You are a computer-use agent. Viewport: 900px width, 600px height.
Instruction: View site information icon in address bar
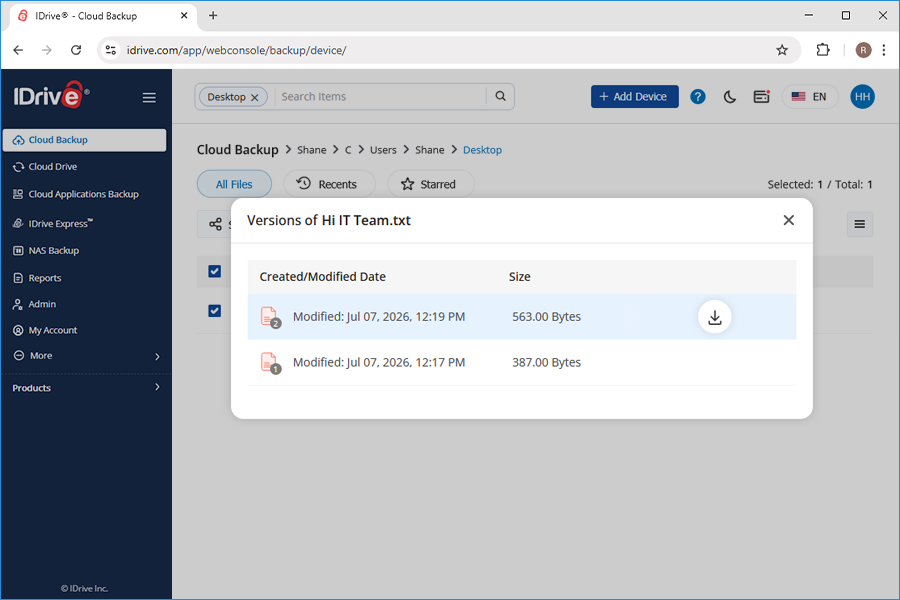tap(111, 51)
